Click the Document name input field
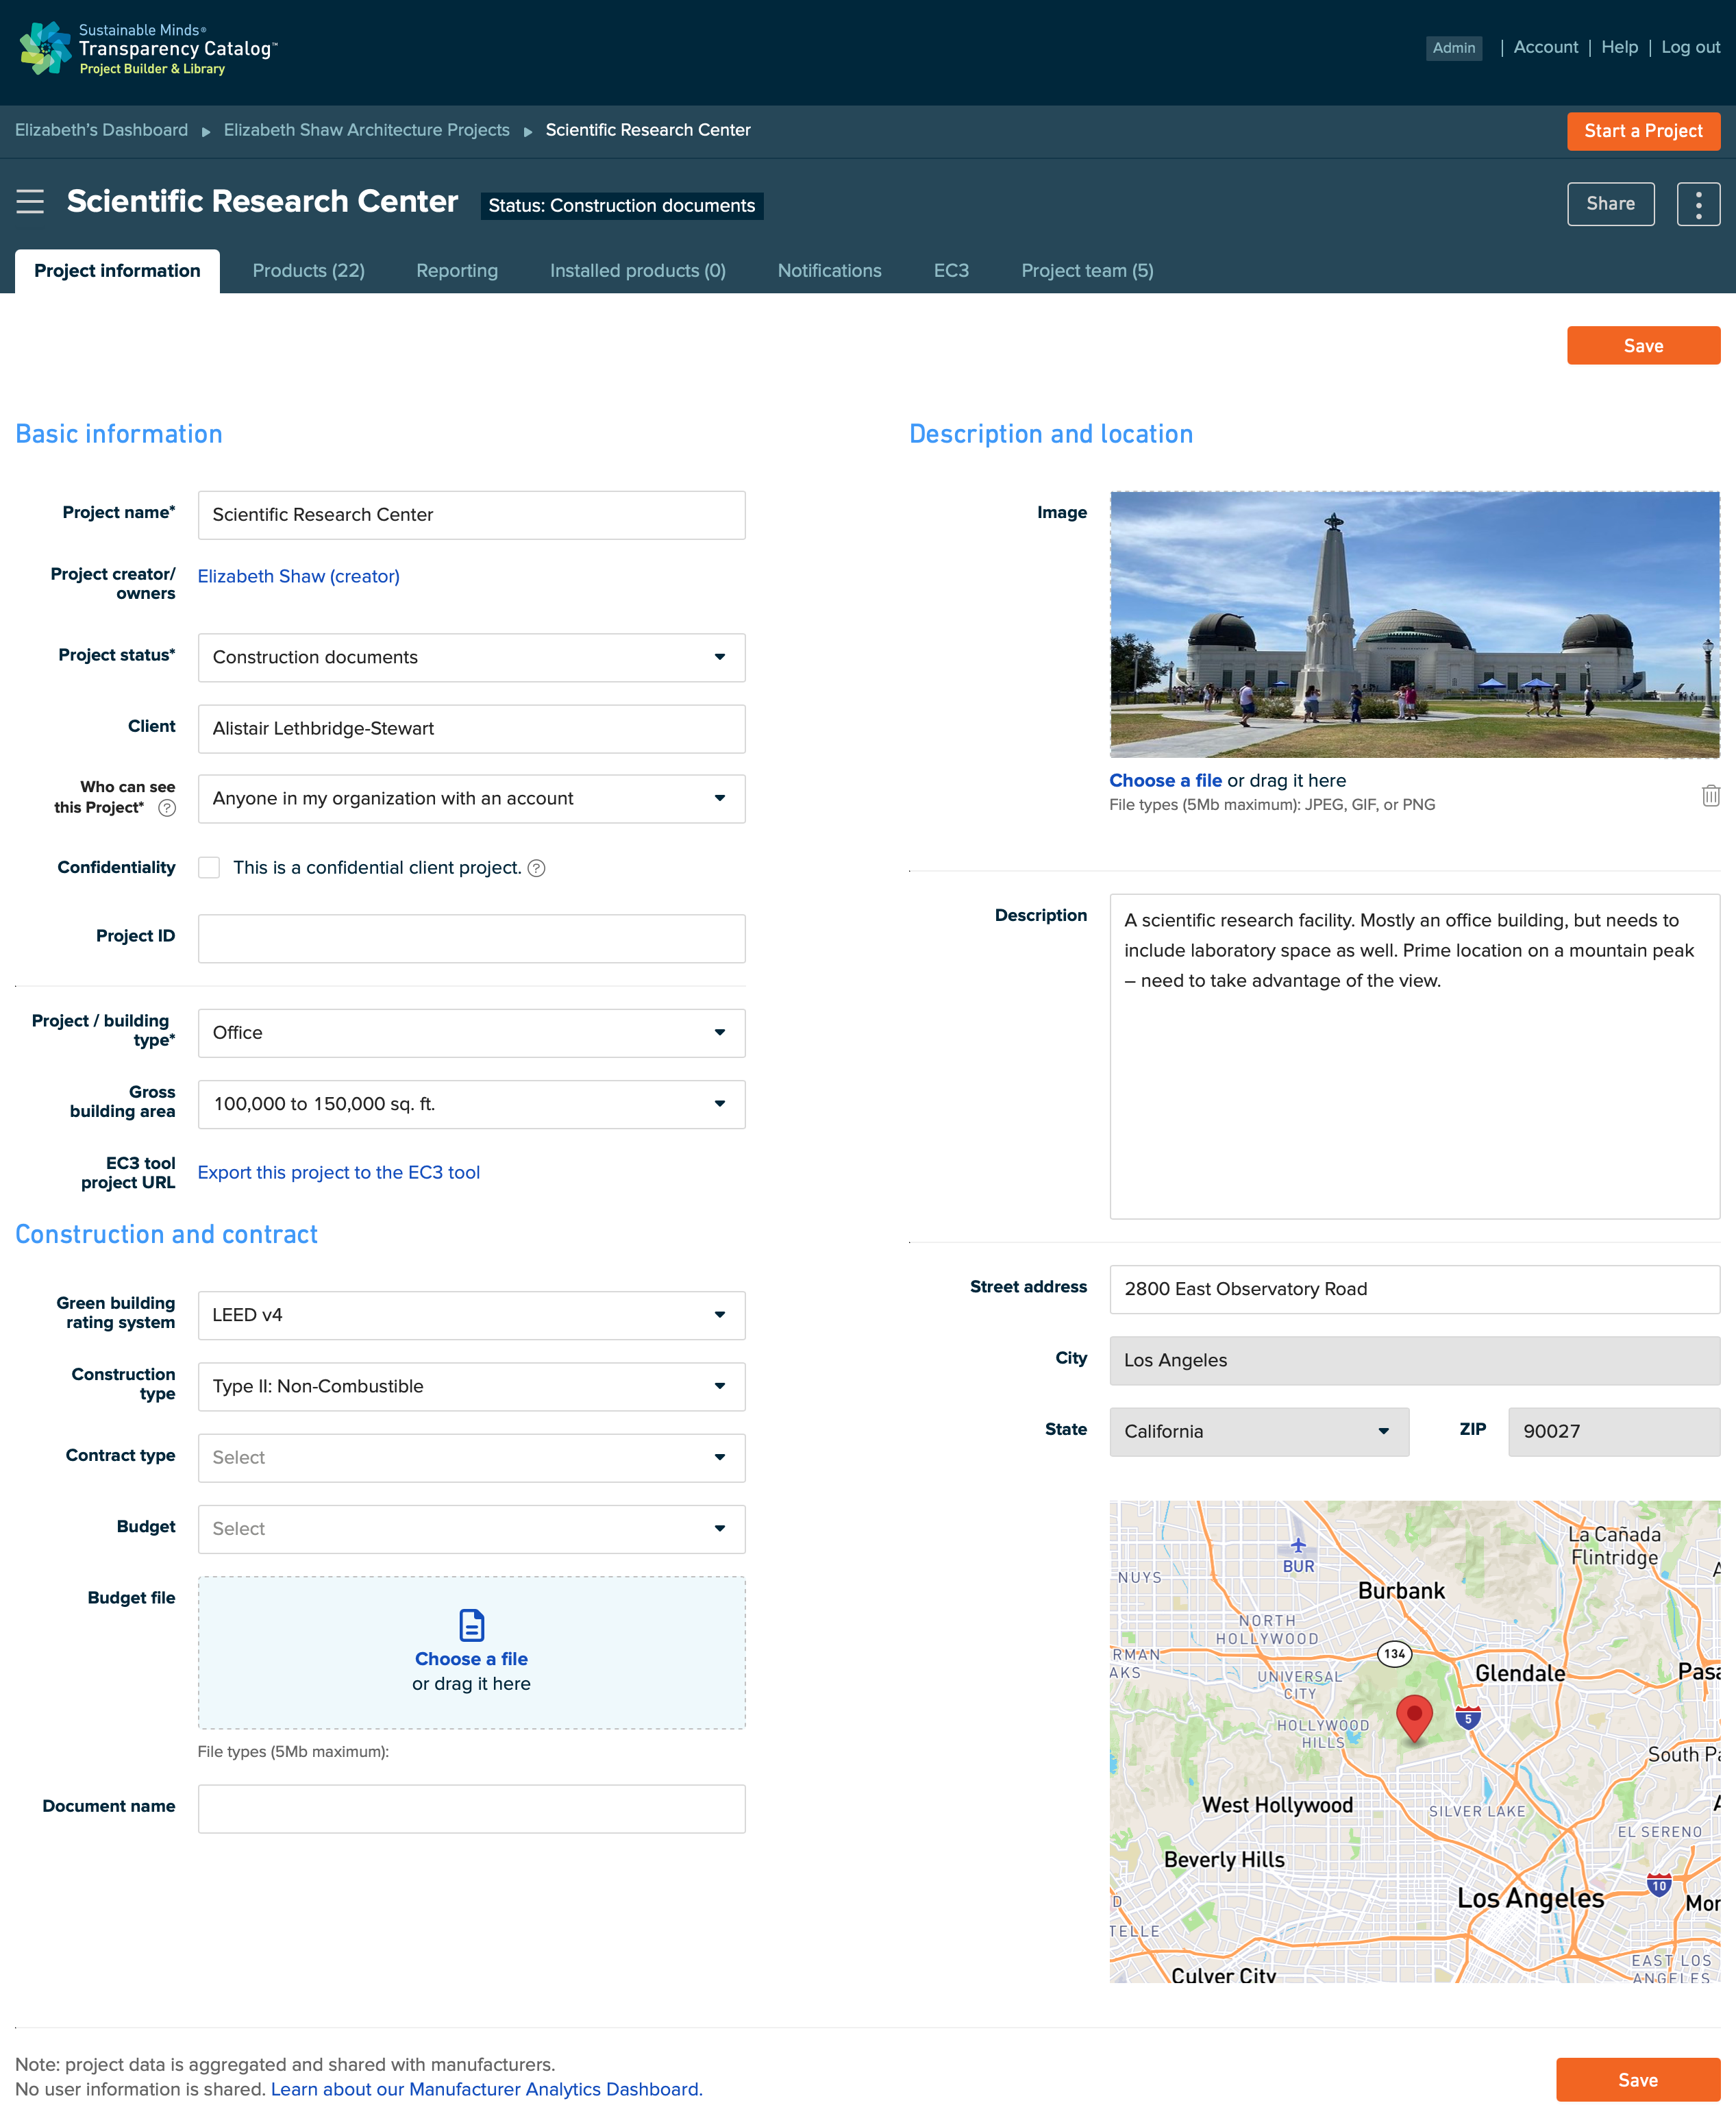 (x=471, y=1809)
